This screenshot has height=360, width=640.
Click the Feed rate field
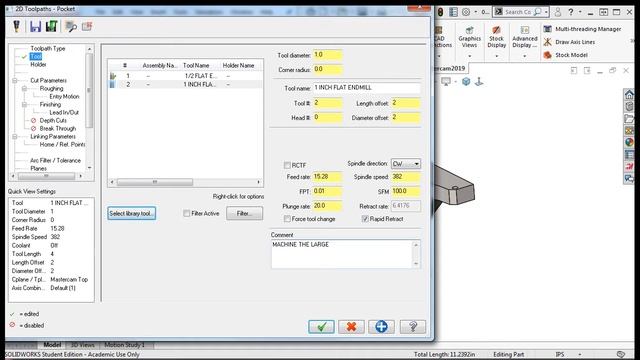pyautogui.click(x=327, y=177)
